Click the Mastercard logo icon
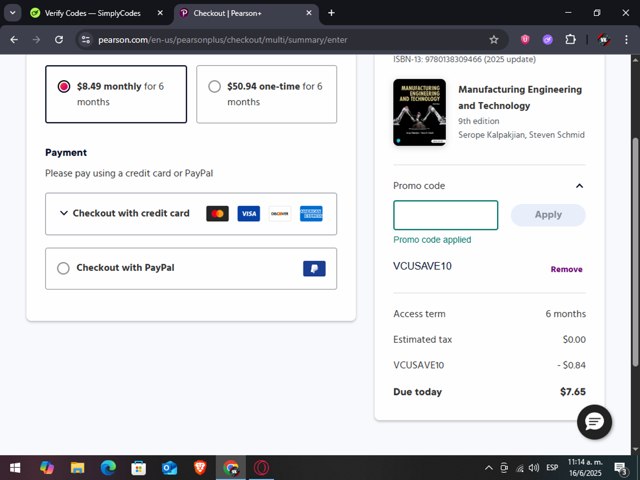 (217, 213)
